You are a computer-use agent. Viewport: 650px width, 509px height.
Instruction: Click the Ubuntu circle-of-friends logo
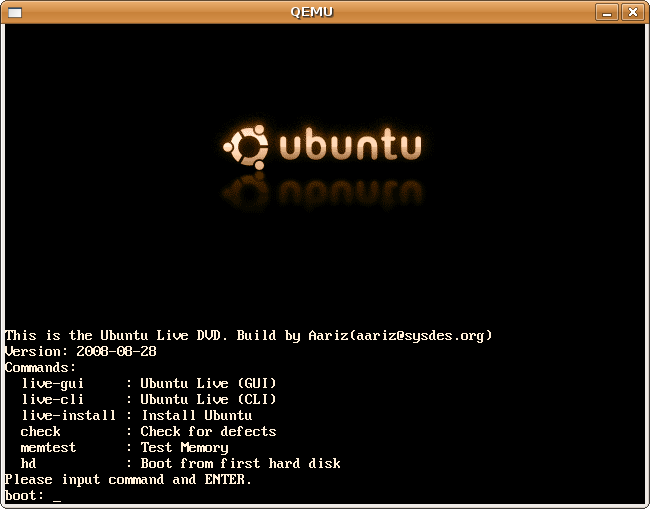click(x=246, y=147)
